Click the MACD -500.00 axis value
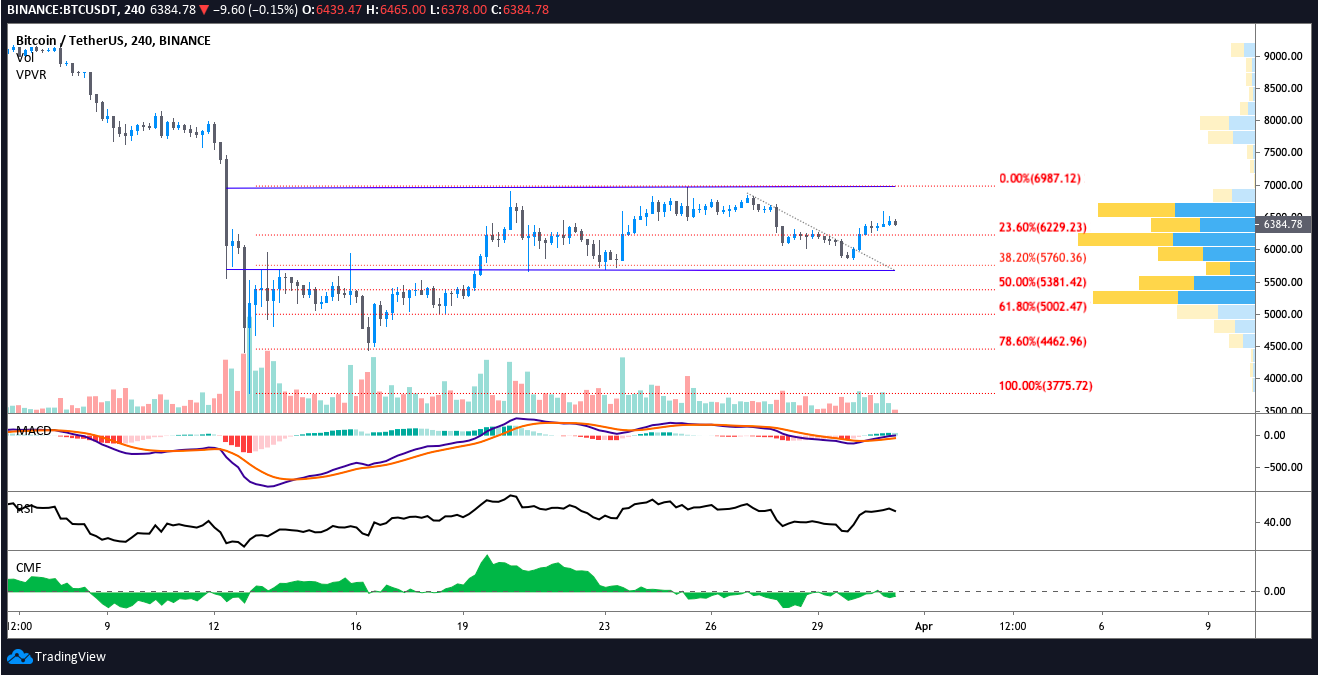1318x675 pixels. click(1284, 467)
